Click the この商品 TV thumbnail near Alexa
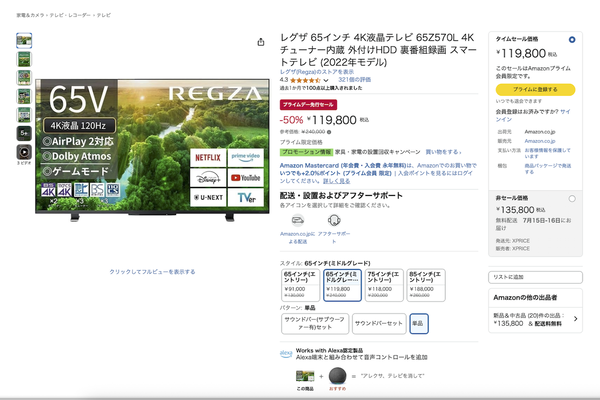 305,376
